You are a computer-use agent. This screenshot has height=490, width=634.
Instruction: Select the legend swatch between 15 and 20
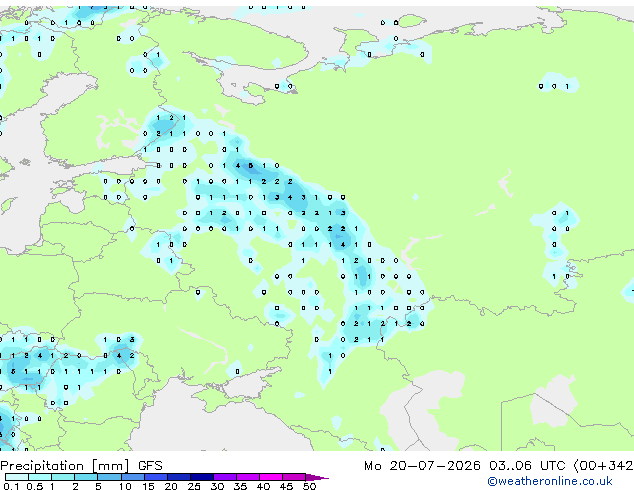pos(155,477)
